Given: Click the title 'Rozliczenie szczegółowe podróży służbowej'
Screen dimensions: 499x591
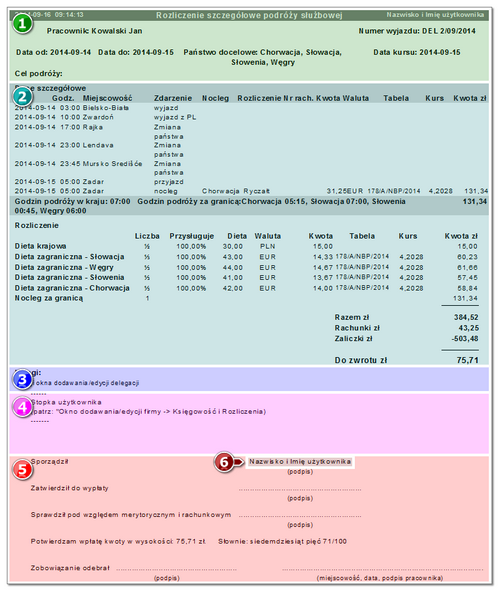Looking at the screenshot, I should [249, 15].
